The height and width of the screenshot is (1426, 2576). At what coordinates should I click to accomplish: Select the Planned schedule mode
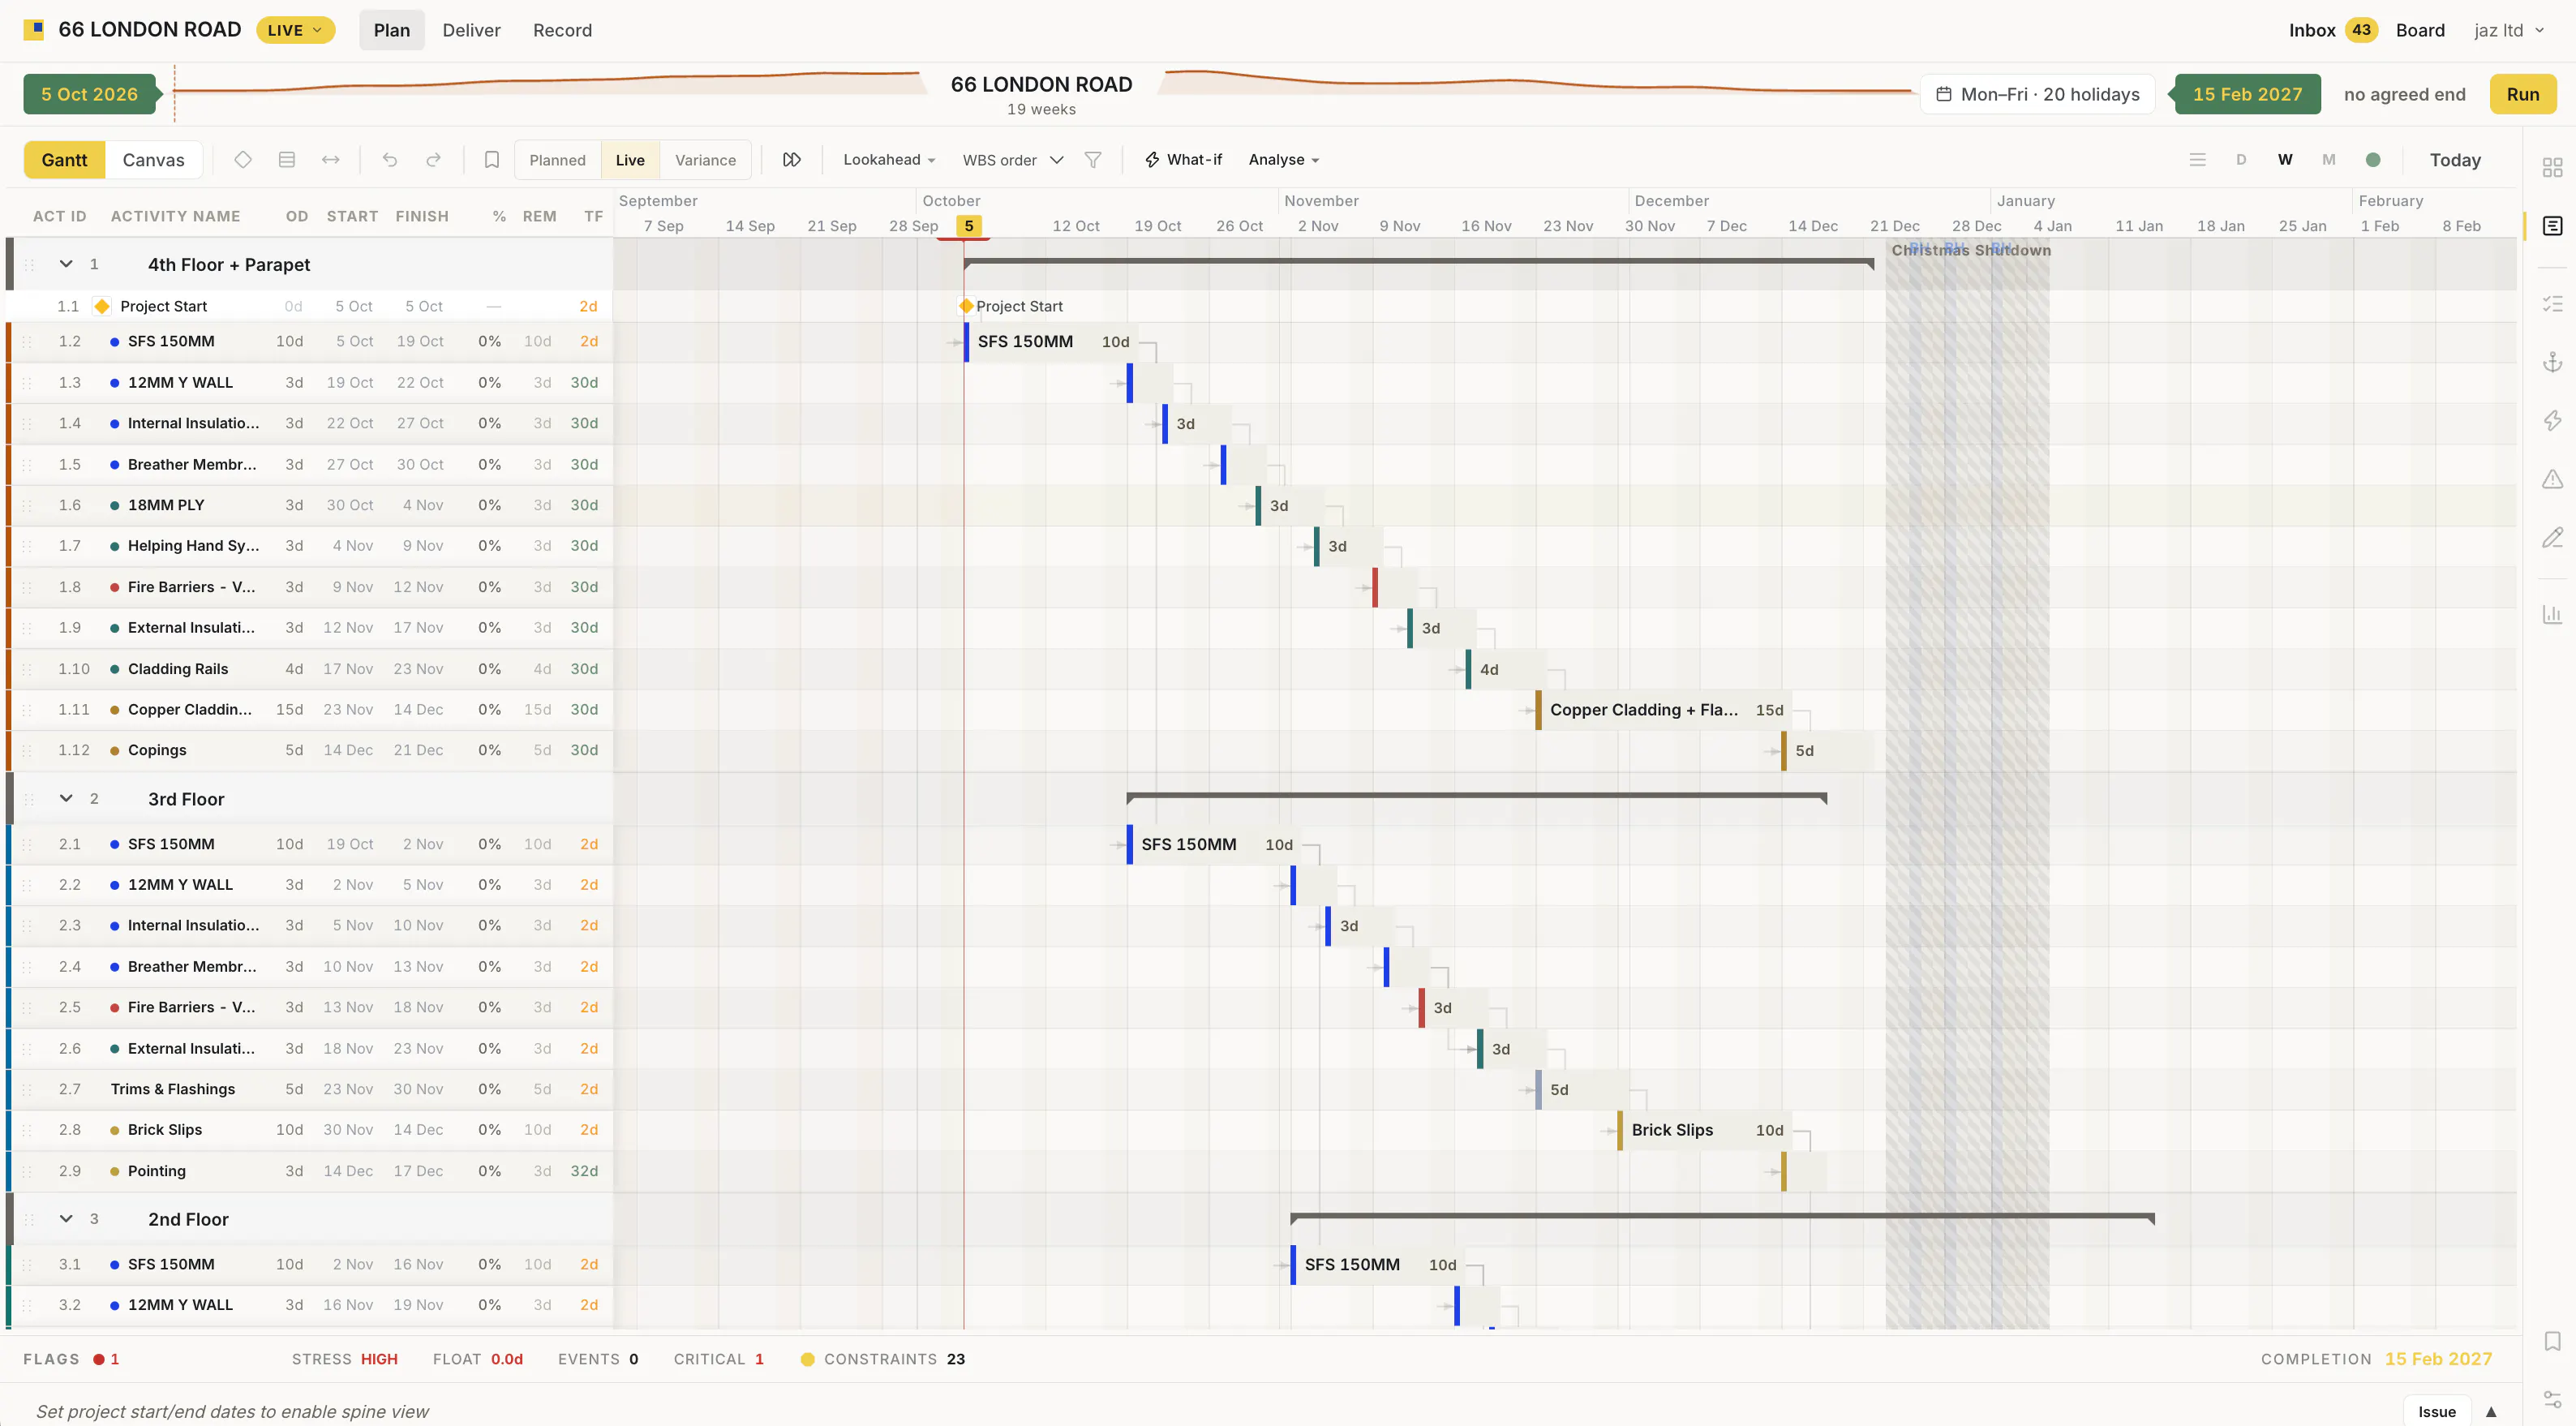tap(558, 160)
